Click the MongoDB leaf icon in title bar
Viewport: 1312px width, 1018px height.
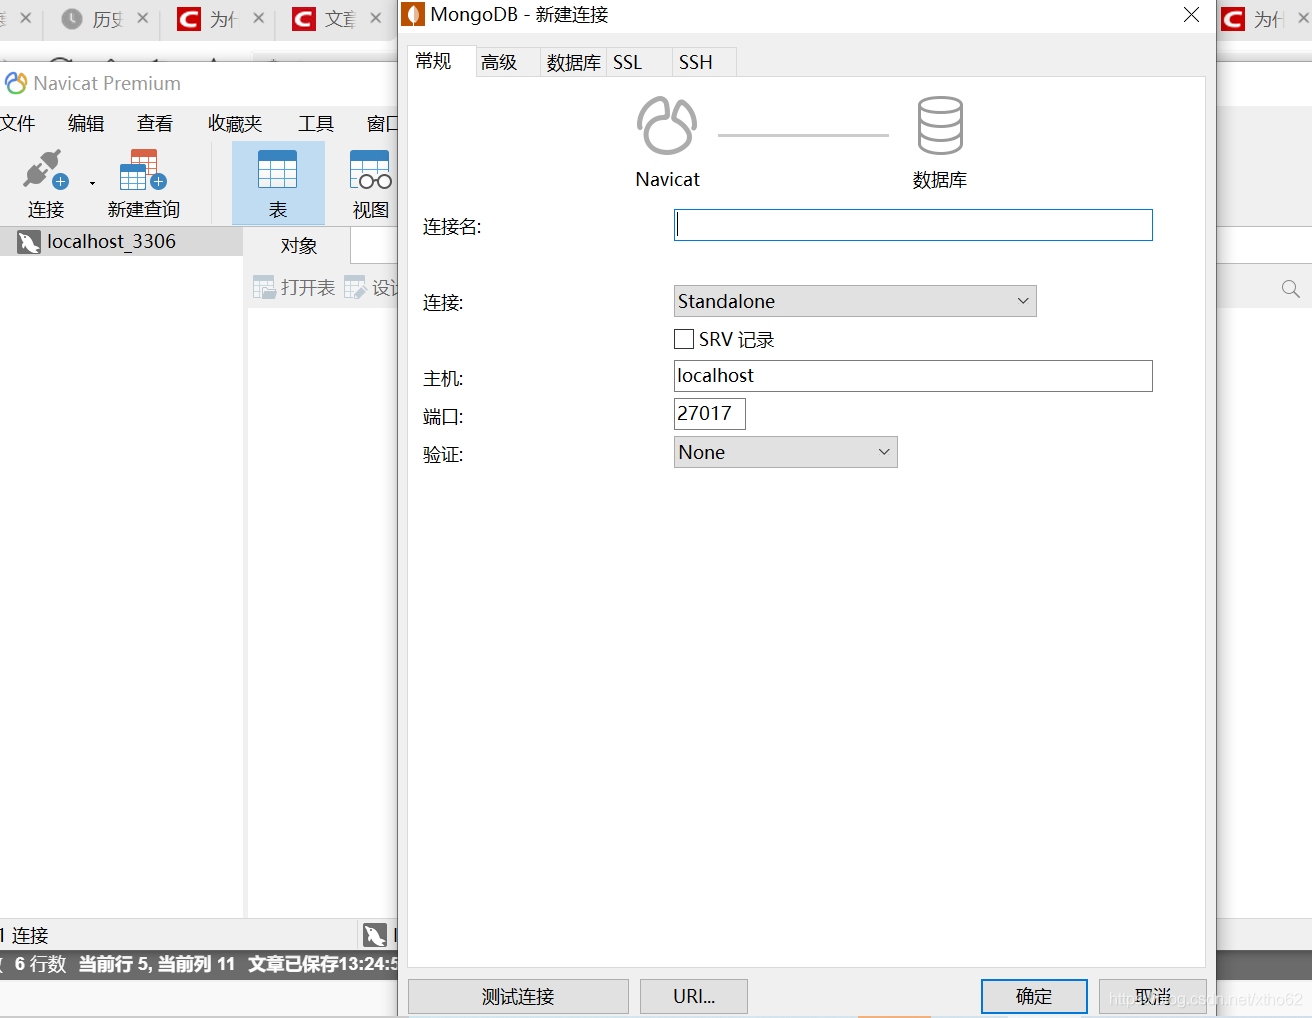(x=413, y=14)
